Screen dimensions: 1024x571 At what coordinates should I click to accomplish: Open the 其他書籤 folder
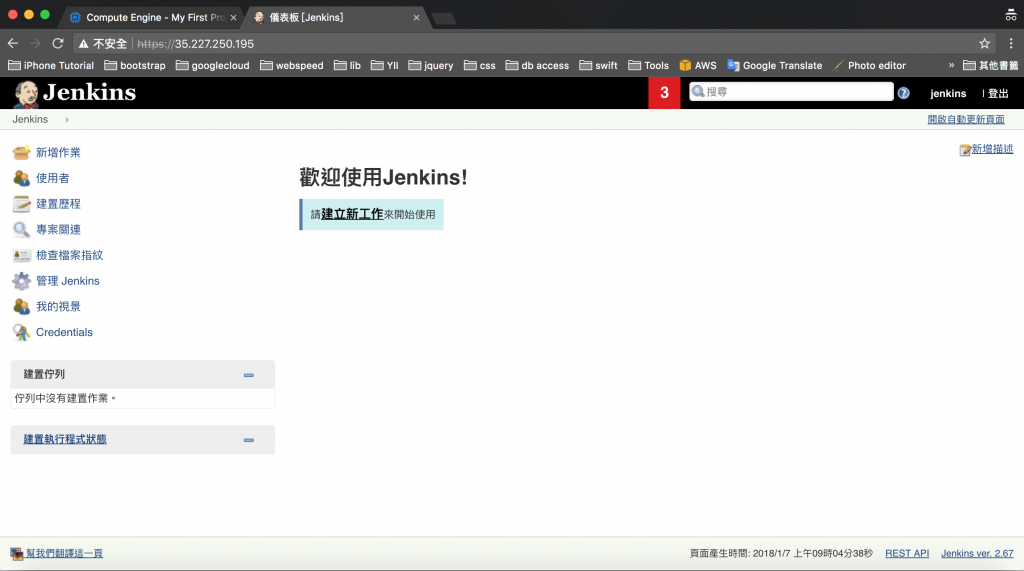click(991, 65)
